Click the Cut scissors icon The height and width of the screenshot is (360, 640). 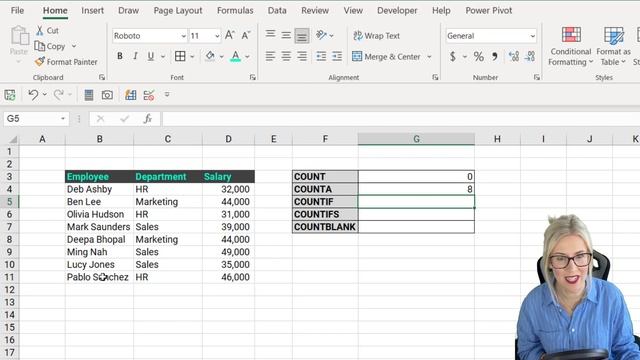(40, 31)
